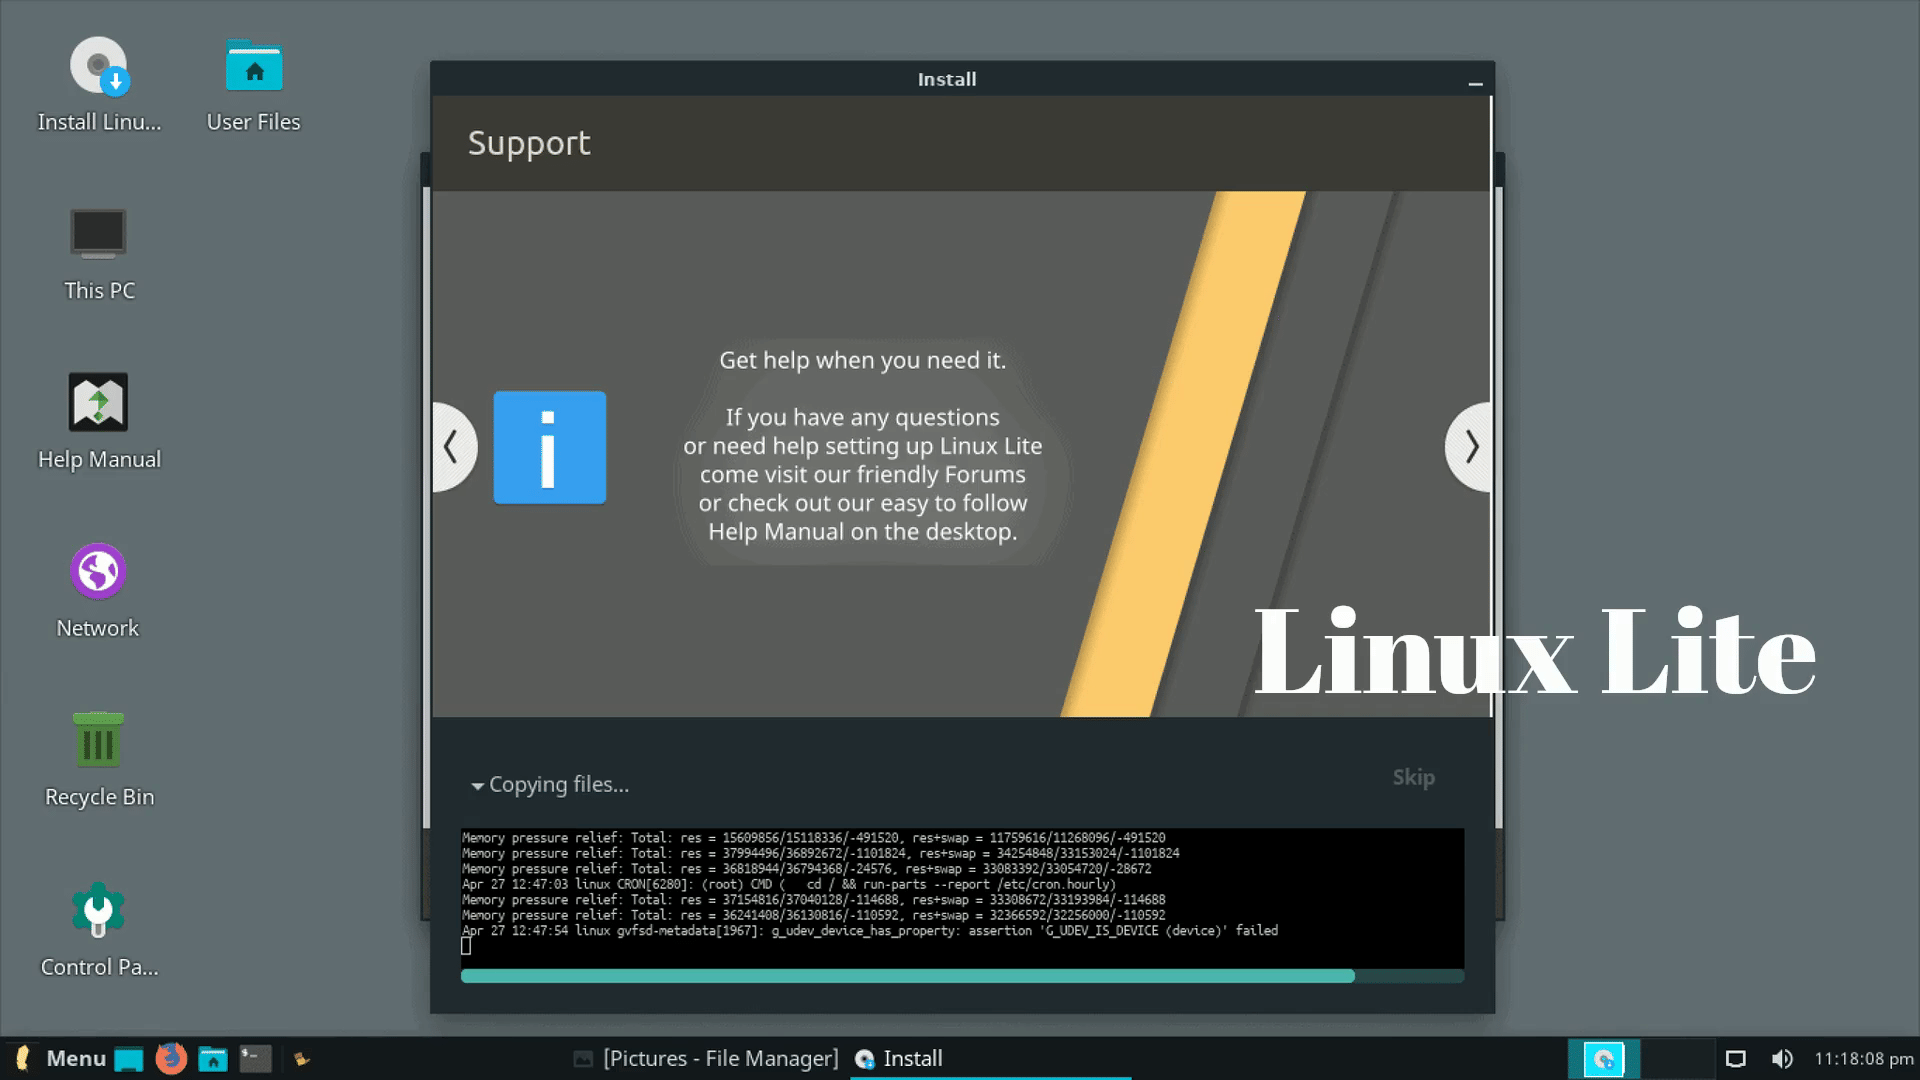Image resolution: width=1920 pixels, height=1080 pixels.
Task: Click the volume icon in system tray
Action: [1781, 1058]
